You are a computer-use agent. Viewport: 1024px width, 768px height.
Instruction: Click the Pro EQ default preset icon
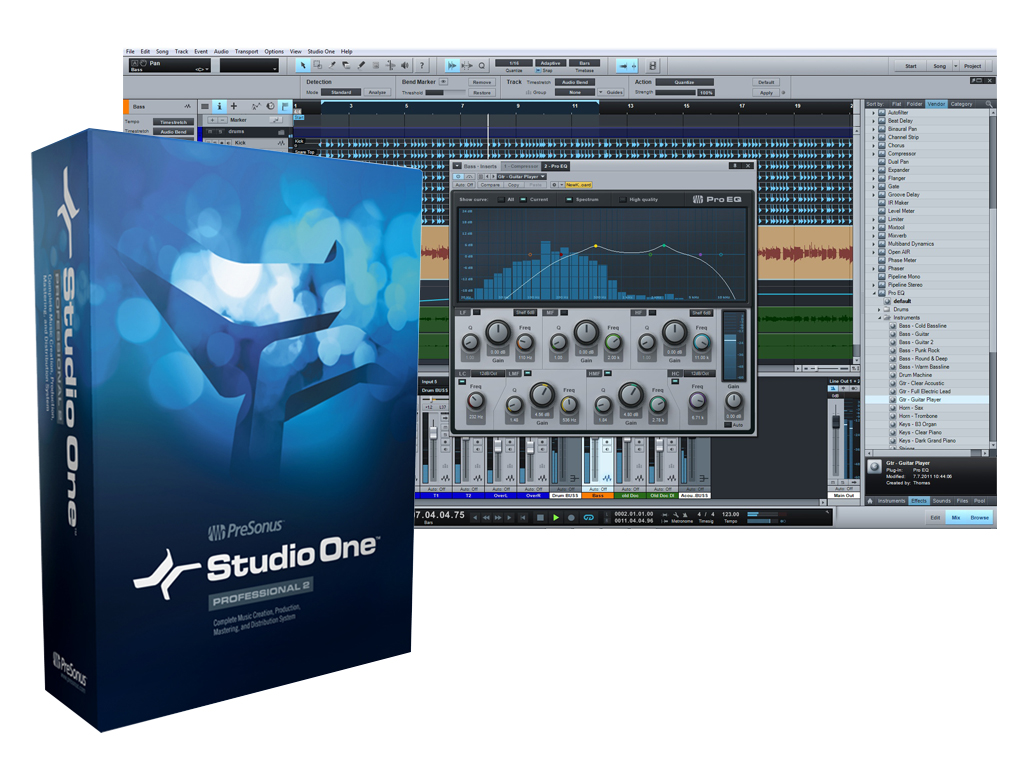pyautogui.click(x=884, y=301)
